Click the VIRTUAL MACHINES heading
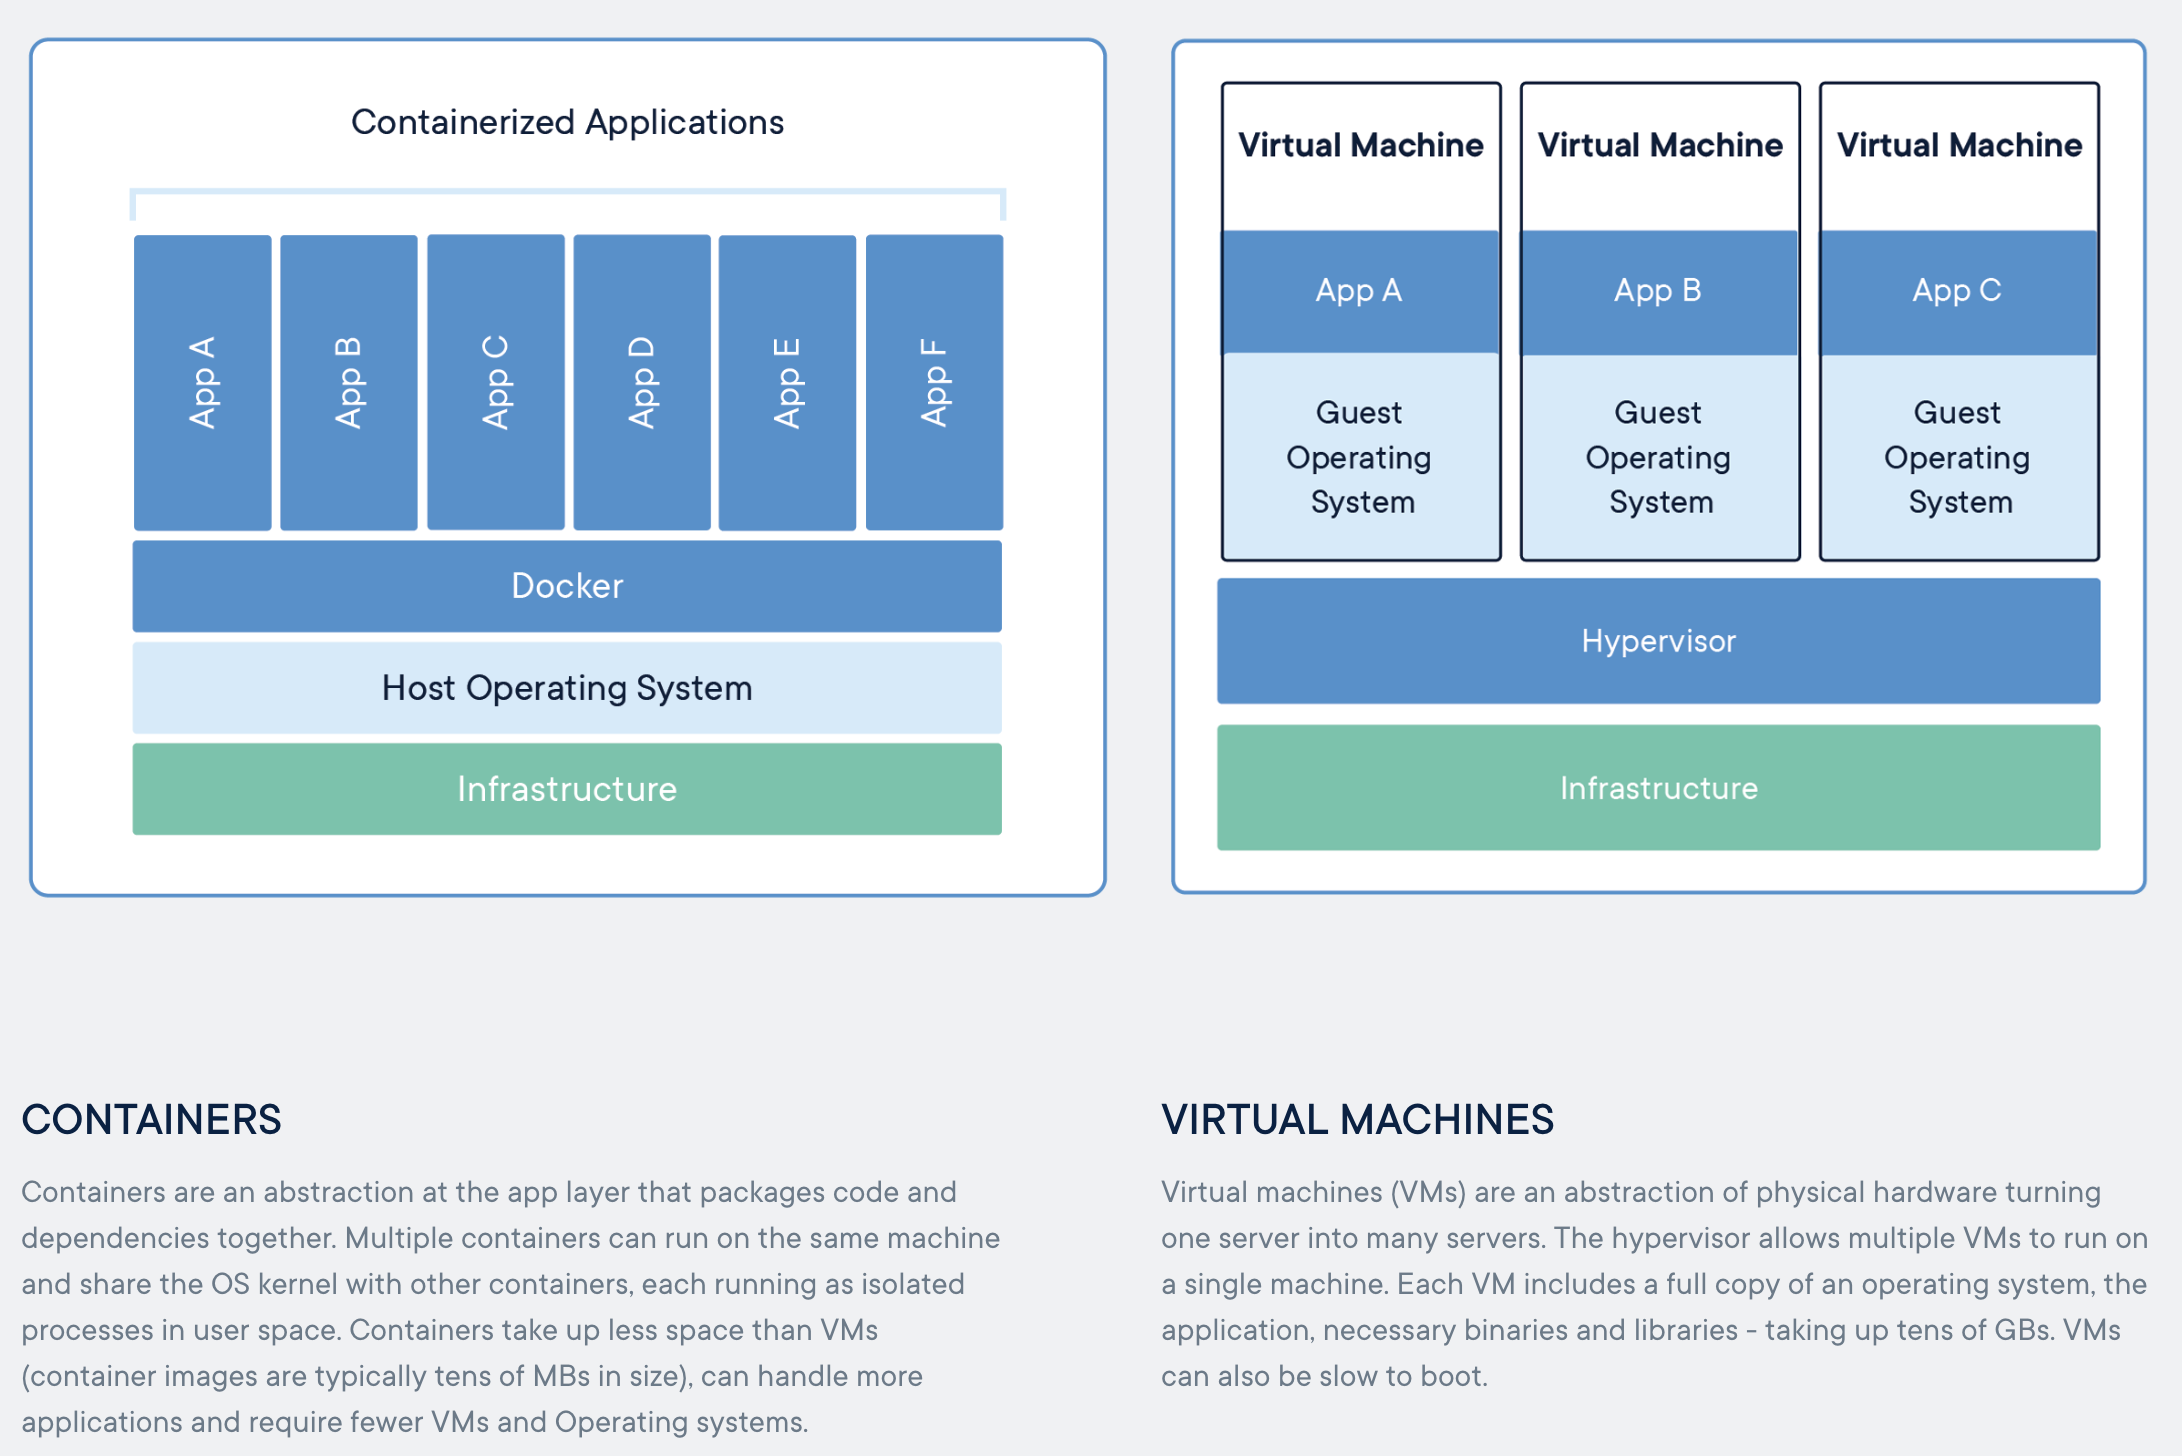Screen dimensions: 2182x1456 click(x=1357, y=1119)
